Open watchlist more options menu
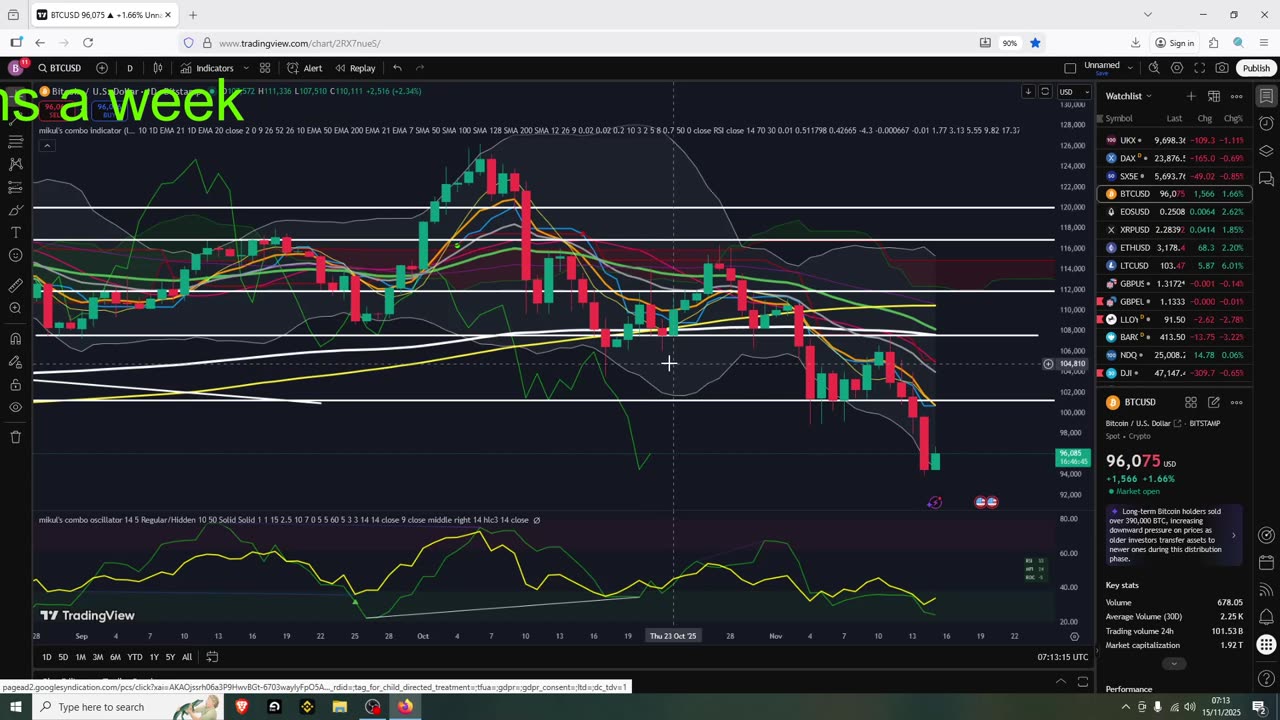 point(1236,96)
